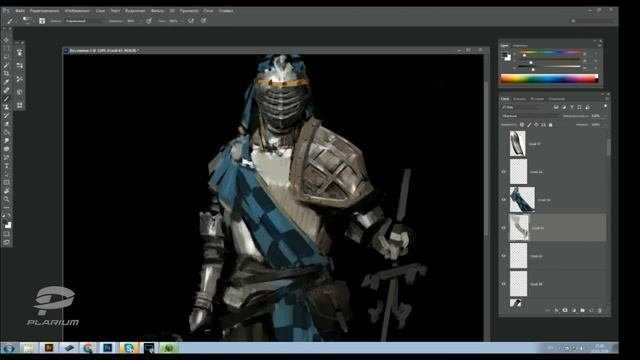The width and height of the screenshot is (640, 360).
Task: Select the Healing Brush tool
Action: pos(6,90)
